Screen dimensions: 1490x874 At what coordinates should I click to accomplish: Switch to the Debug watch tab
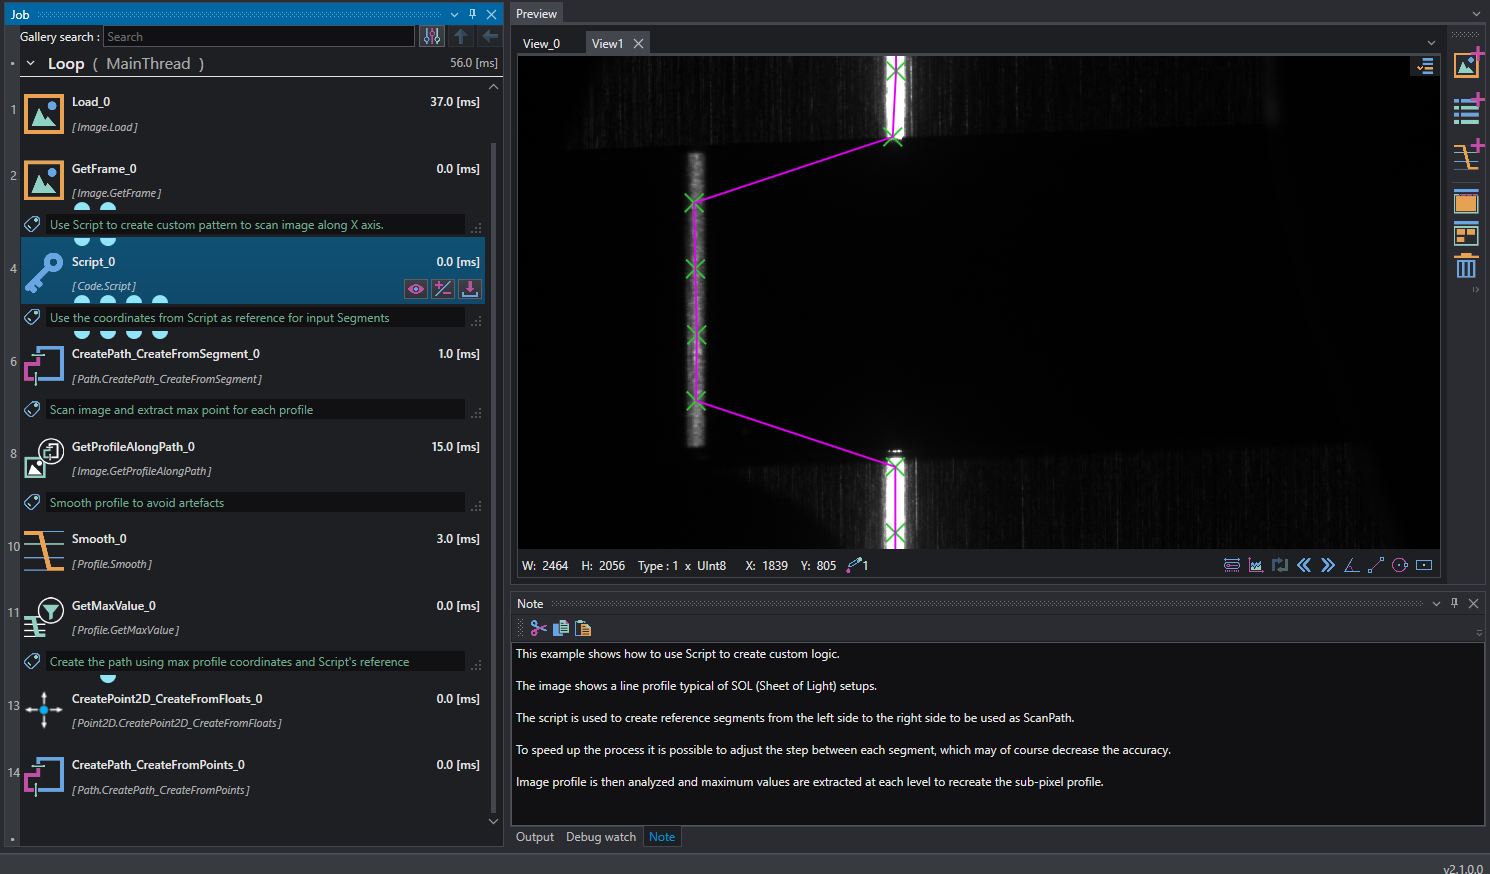(601, 837)
